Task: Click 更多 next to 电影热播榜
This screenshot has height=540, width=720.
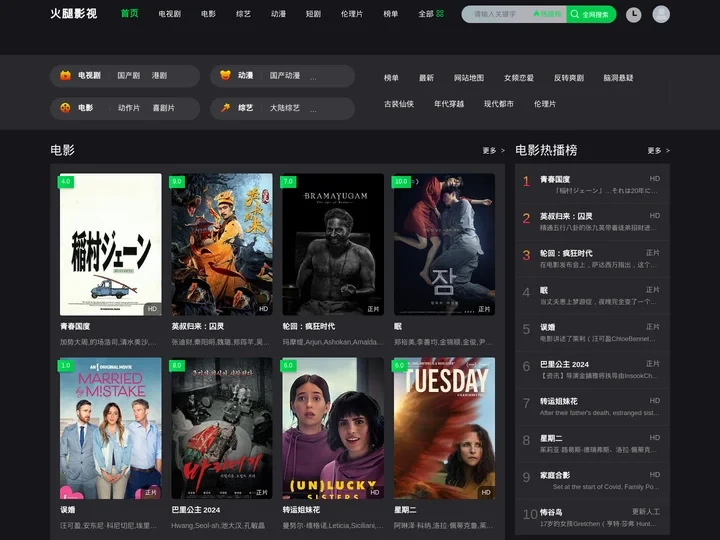Action: pyautogui.click(x=658, y=150)
